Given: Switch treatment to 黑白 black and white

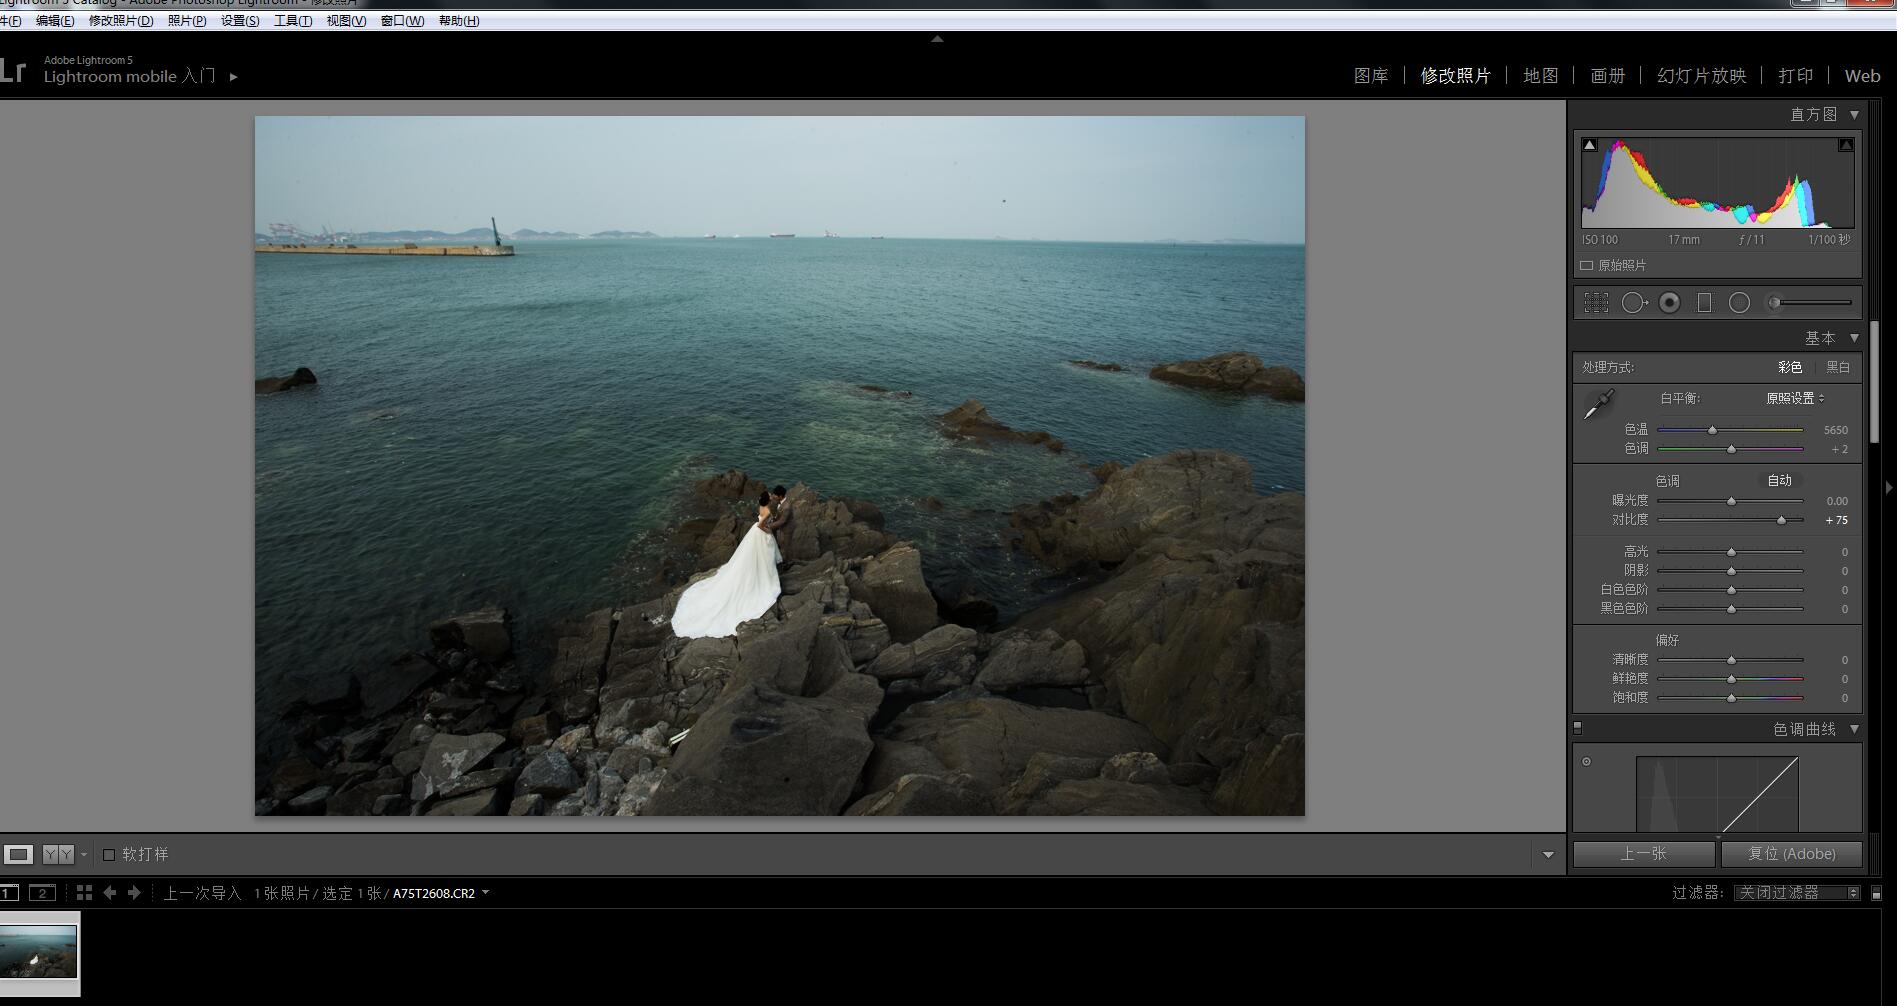Looking at the screenshot, I should coord(1838,367).
